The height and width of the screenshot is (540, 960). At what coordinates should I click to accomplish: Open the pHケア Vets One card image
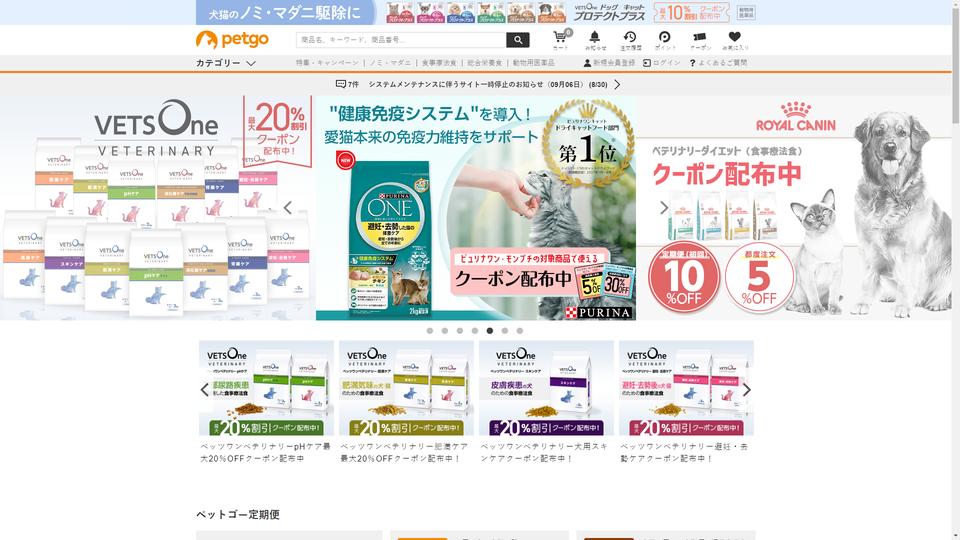tap(266, 388)
